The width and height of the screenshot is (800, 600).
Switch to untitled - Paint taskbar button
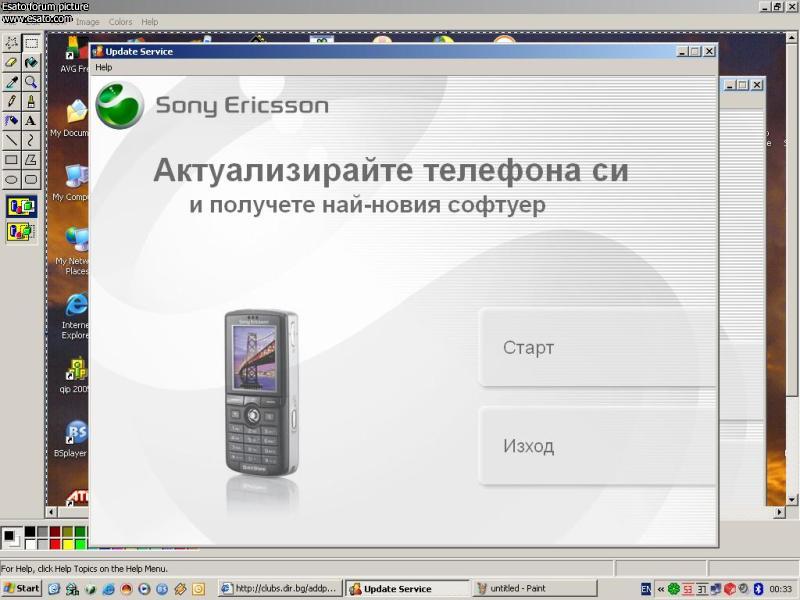[x=535, y=588]
